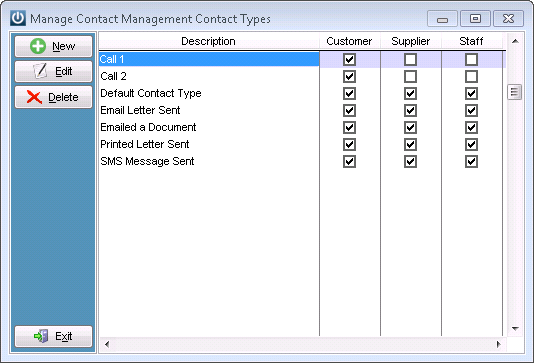This screenshot has height=363, width=534.
Task: Check Staff for Call 1
Action: pos(471,60)
